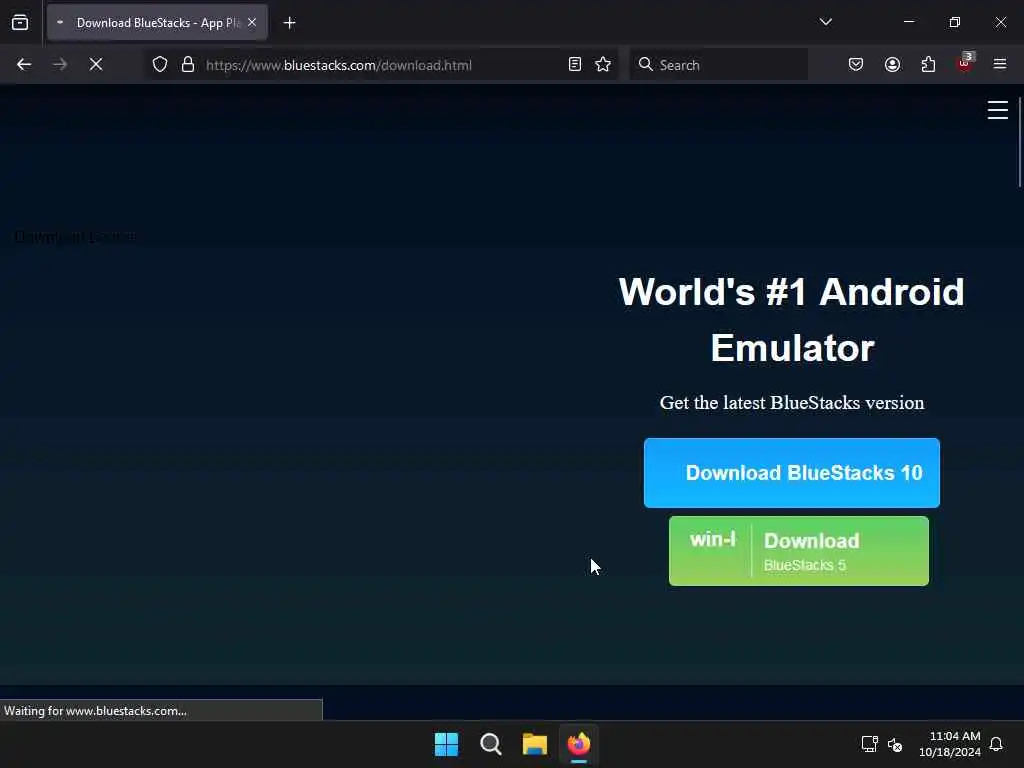Launch File Explorer from the taskbar
This screenshot has height=768, width=1024.
click(535, 744)
